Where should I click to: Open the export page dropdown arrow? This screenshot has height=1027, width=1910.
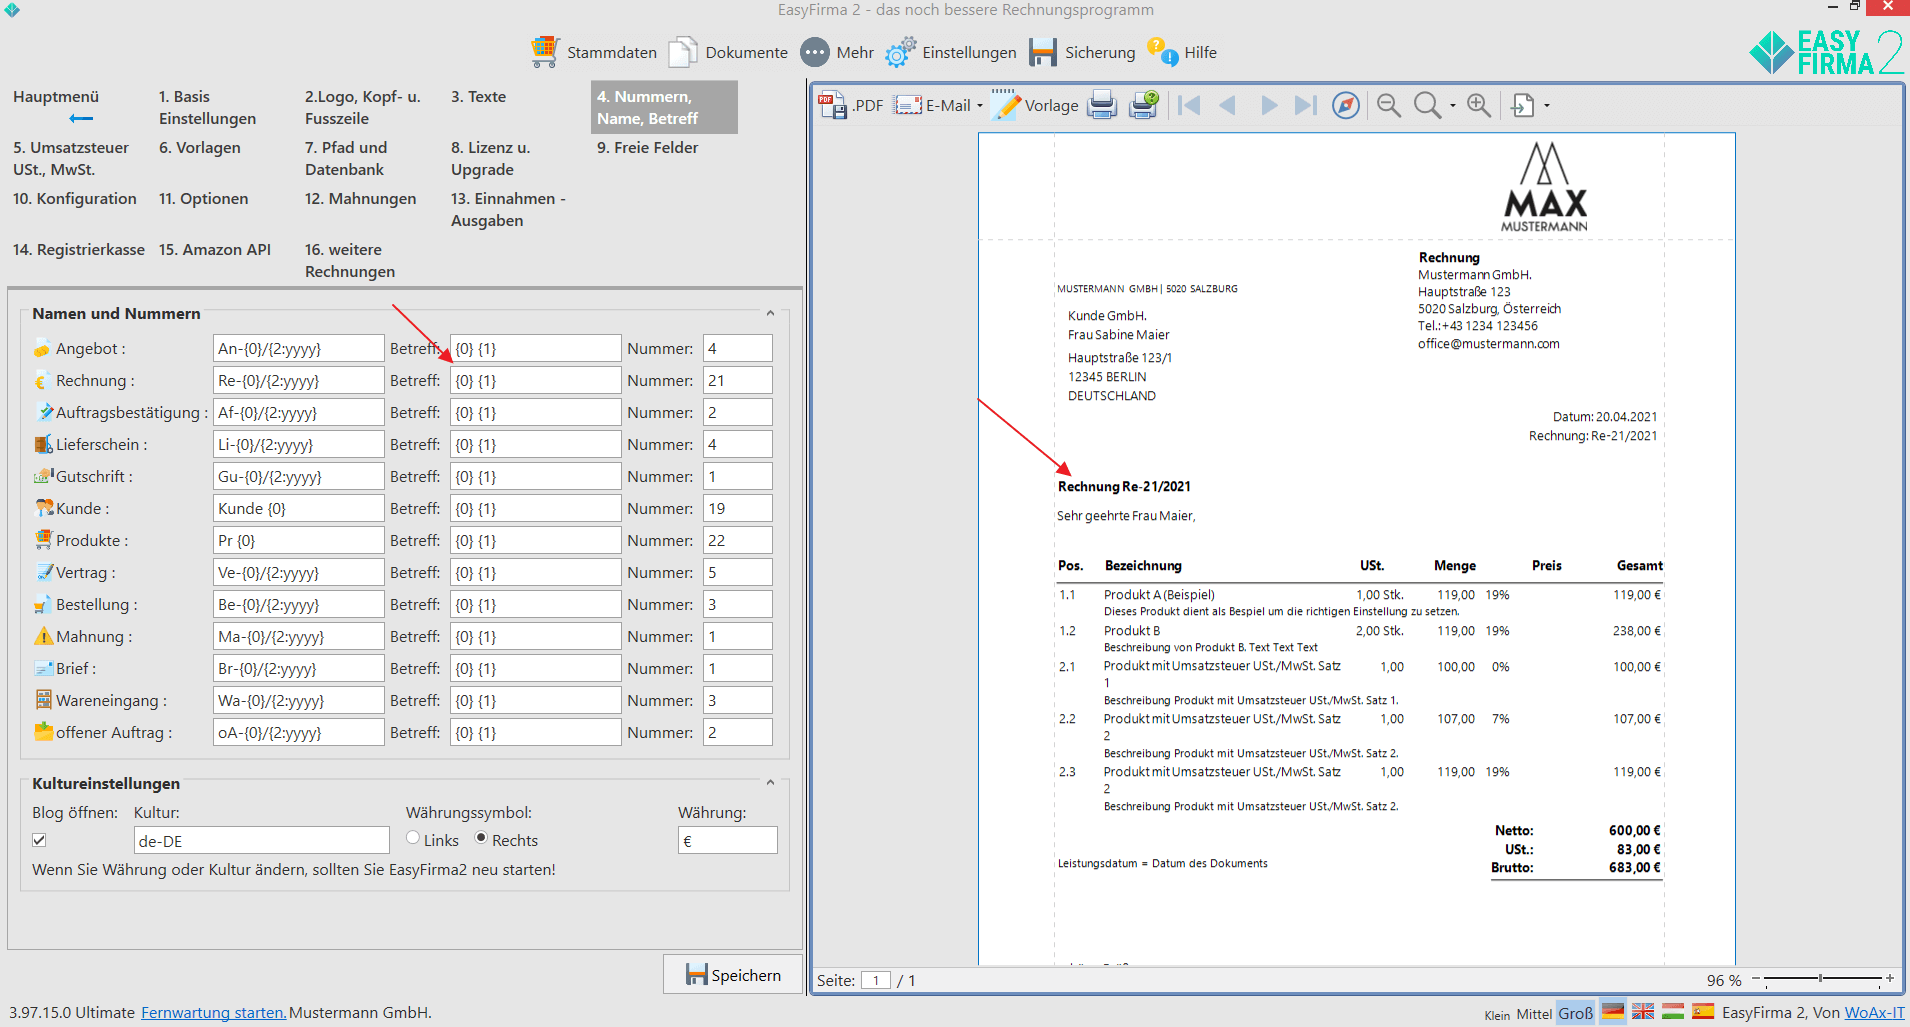point(1547,105)
